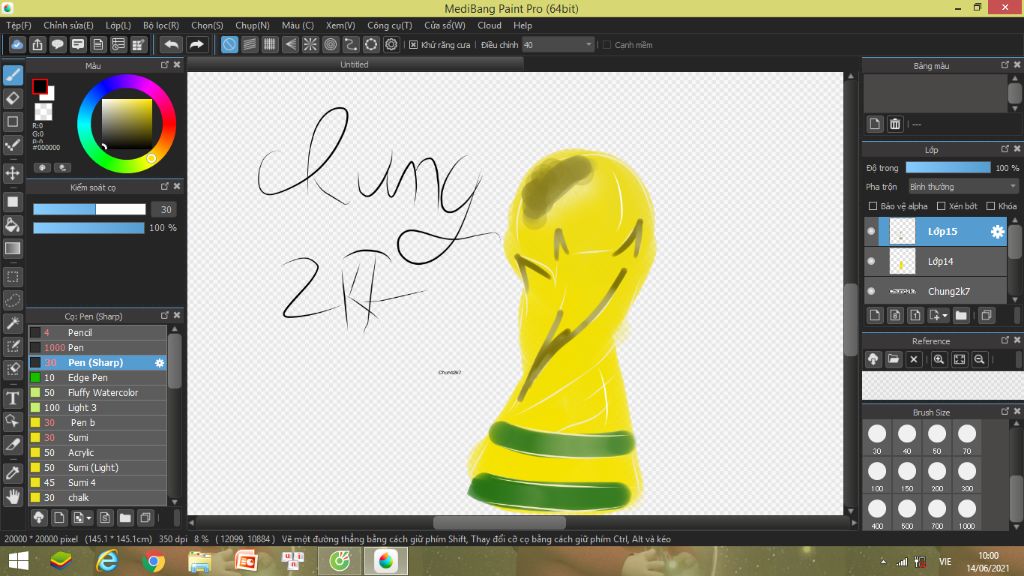This screenshot has height=576, width=1024.
Task: Toggle Khử răng cưa checkbox
Action: click(x=413, y=44)
